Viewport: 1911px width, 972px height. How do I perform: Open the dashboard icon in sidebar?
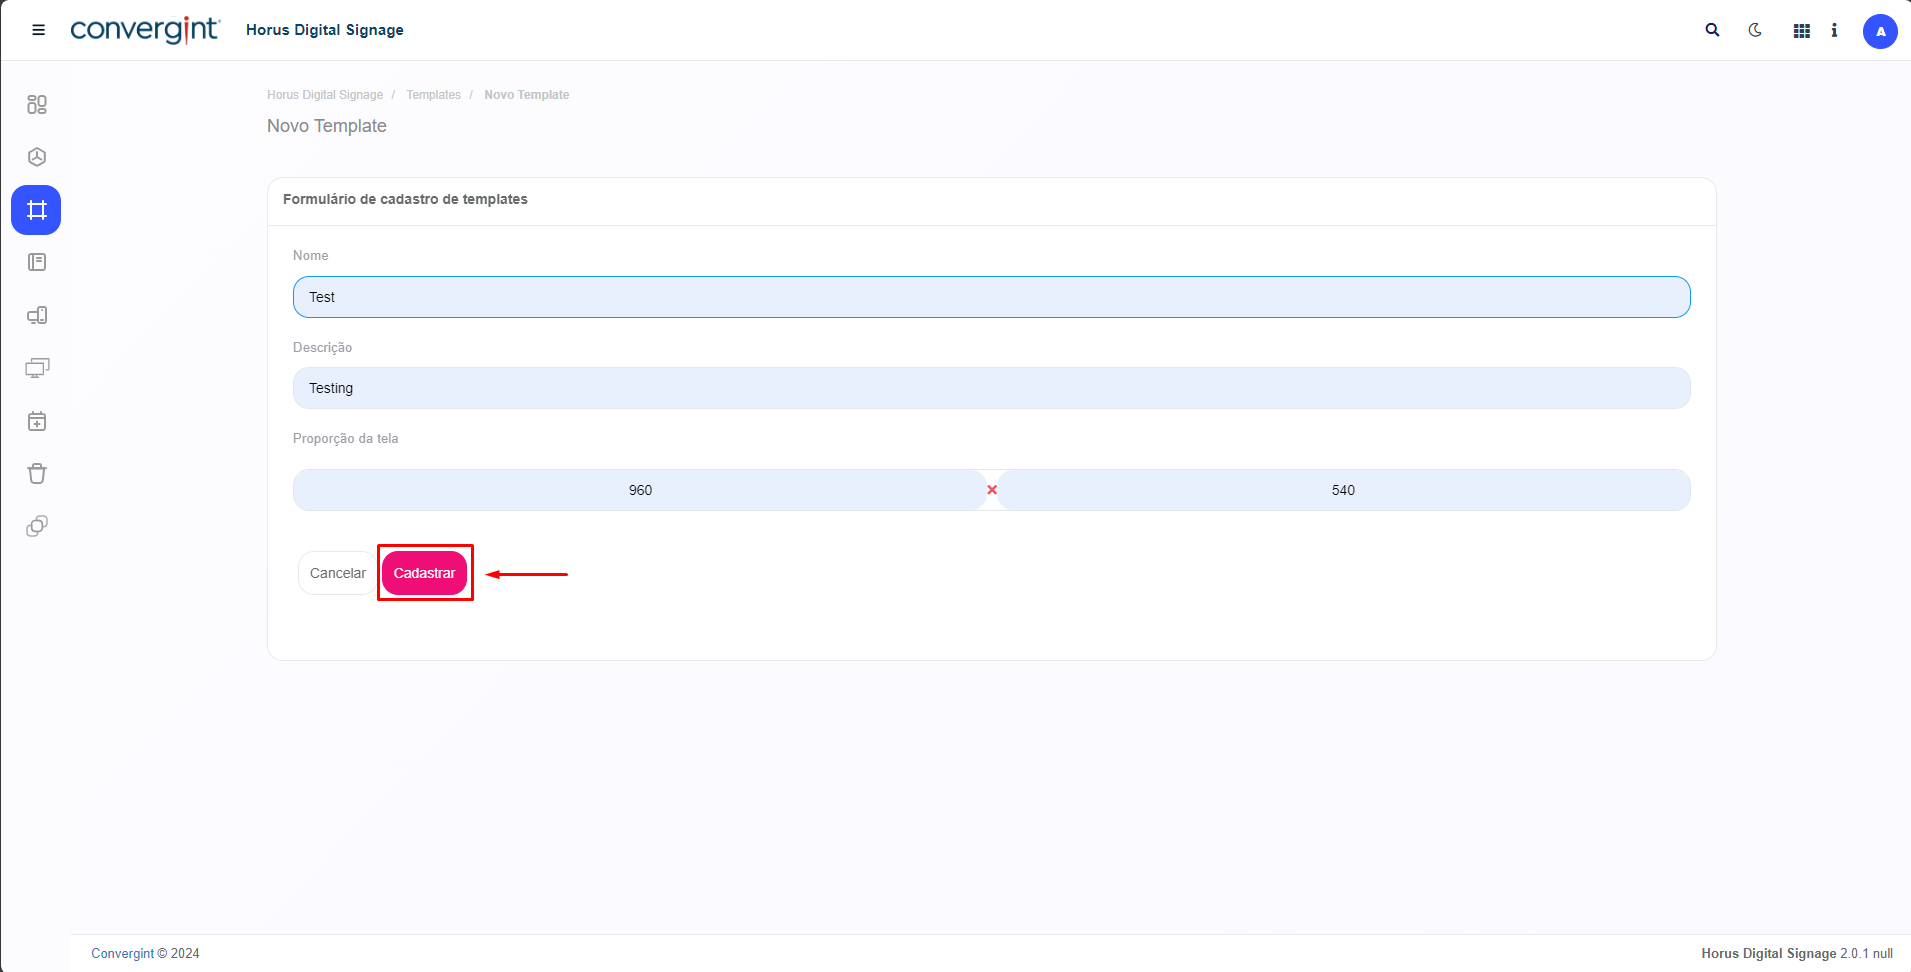pos(37,105)
